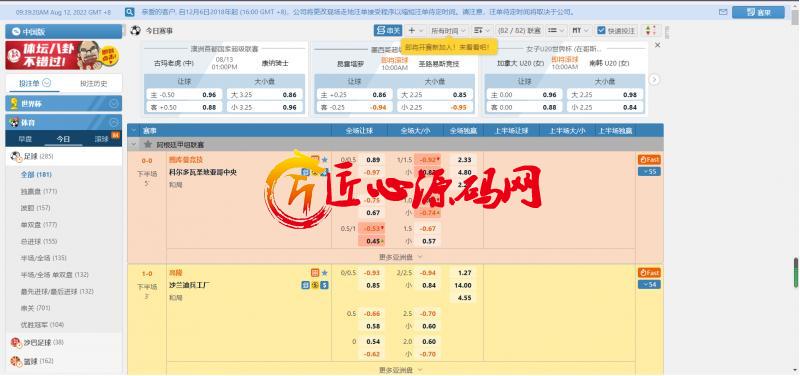Open the MY odds type dropdown
Image resolution: width=800 pixels, height=376 pixels.
[580, 31]
